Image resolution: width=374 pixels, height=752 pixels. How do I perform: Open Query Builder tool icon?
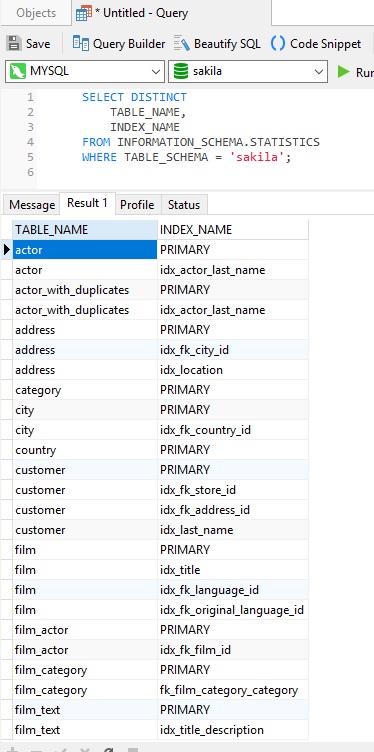coord(81,43)
